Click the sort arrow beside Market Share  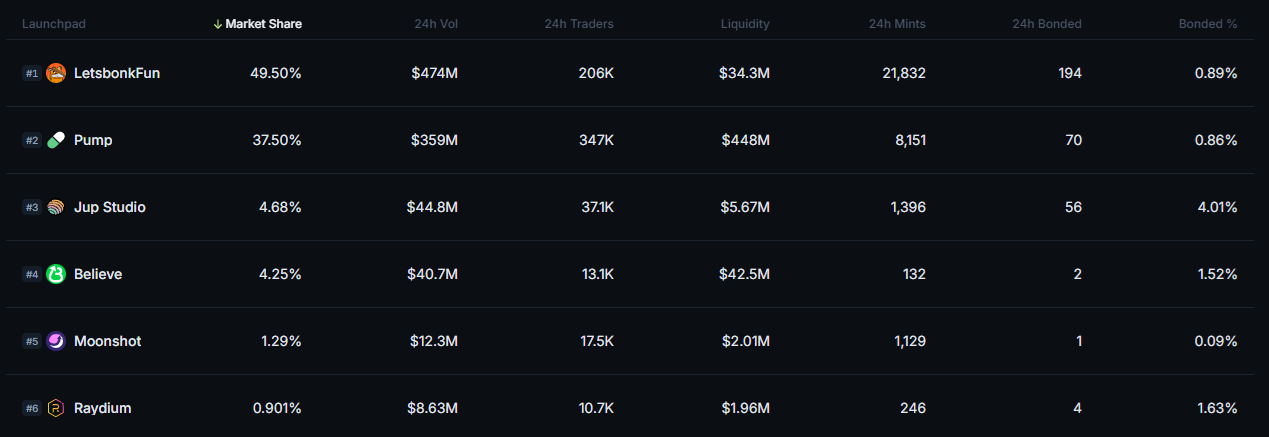click(218, 24)
